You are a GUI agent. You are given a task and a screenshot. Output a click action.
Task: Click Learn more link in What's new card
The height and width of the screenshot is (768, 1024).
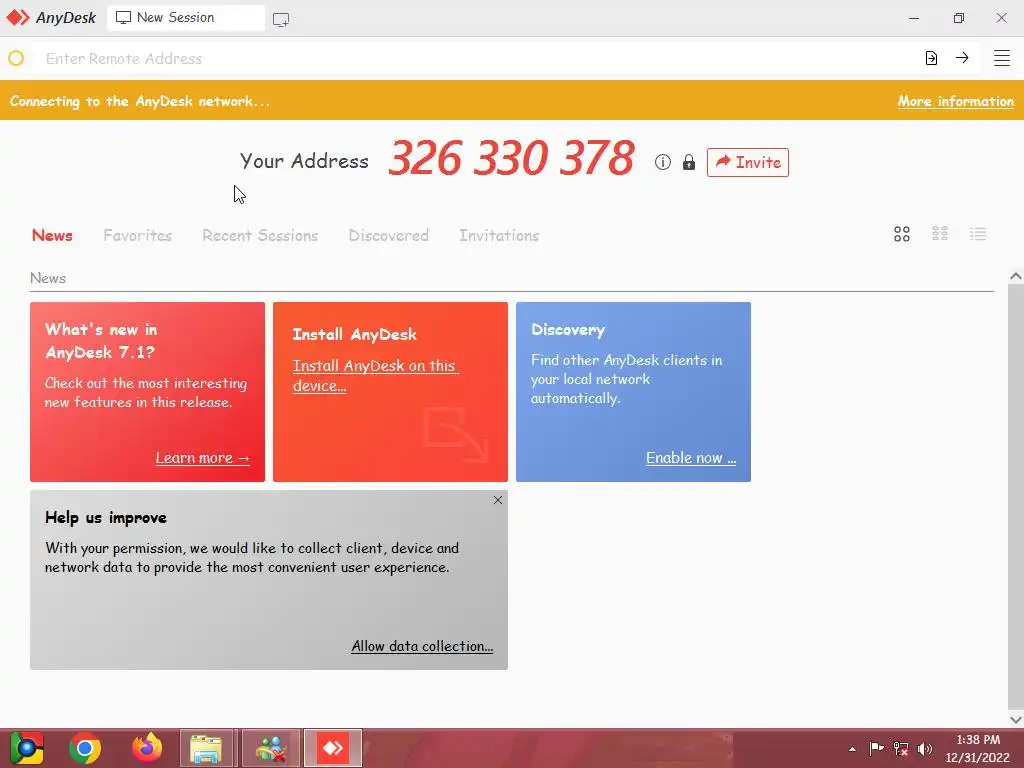(202, 458)
